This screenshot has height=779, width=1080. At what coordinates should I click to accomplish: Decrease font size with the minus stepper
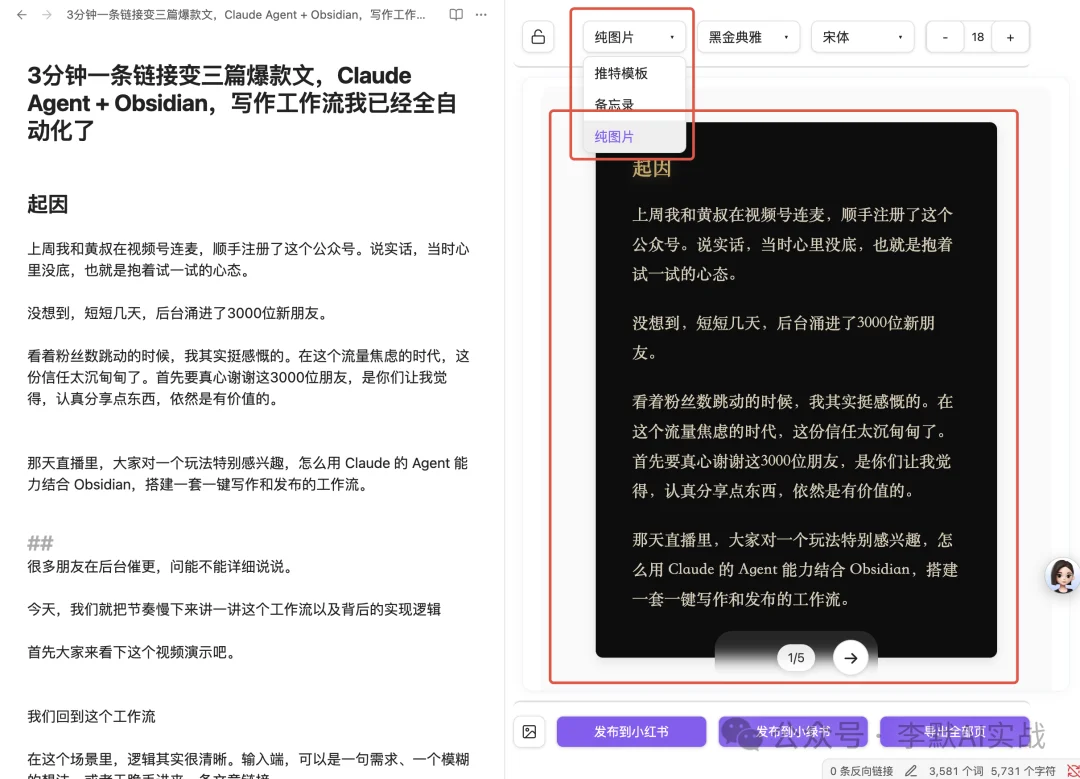[944, 36]
